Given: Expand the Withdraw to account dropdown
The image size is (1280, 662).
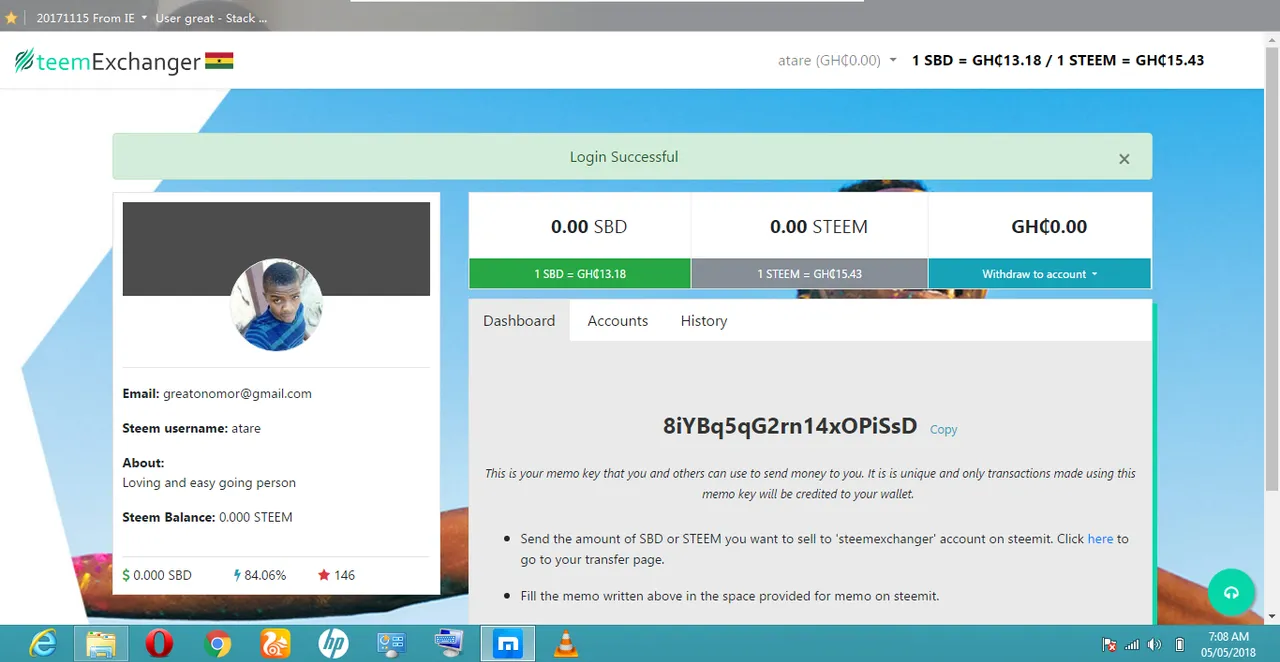Looking at the screenshot, I should pos(1040,274).
